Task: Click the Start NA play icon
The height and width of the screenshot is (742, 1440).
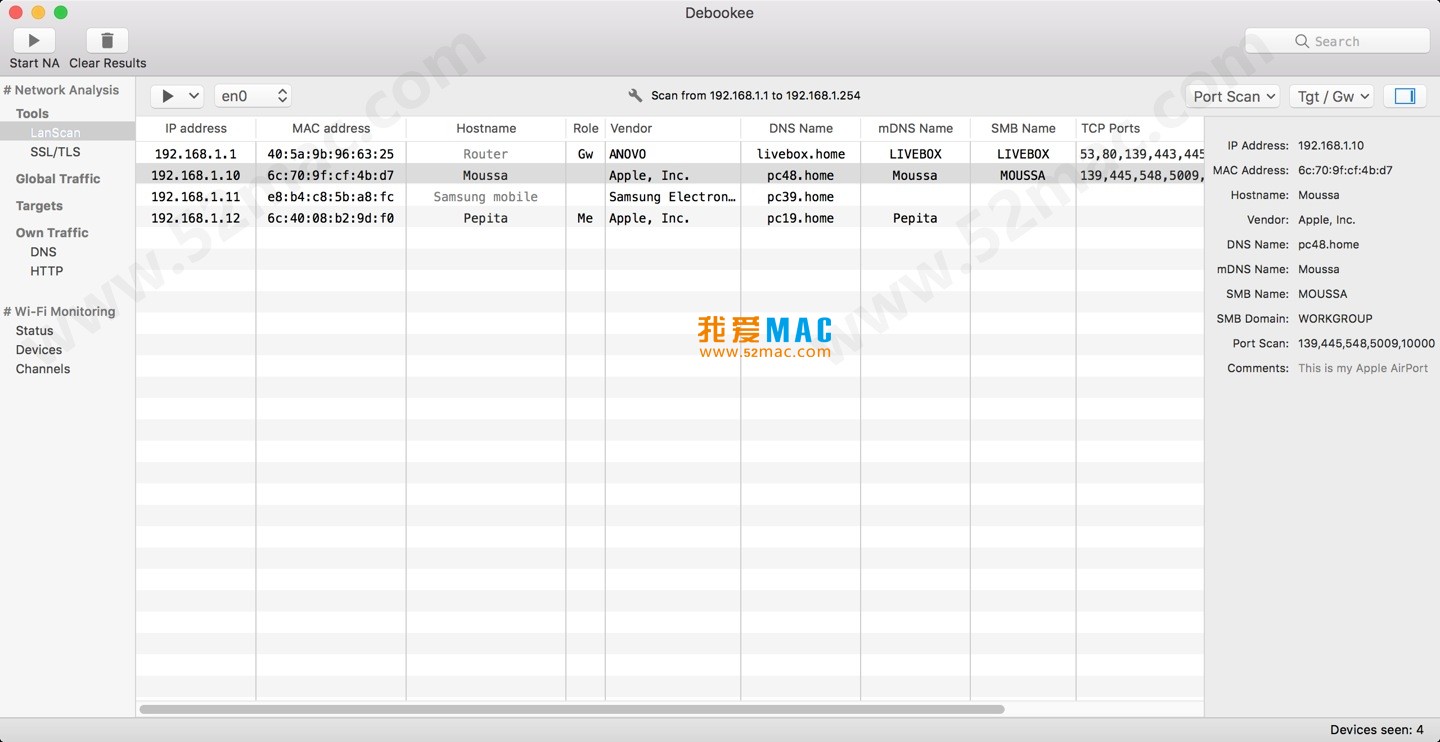Action: tap(34, 40)
